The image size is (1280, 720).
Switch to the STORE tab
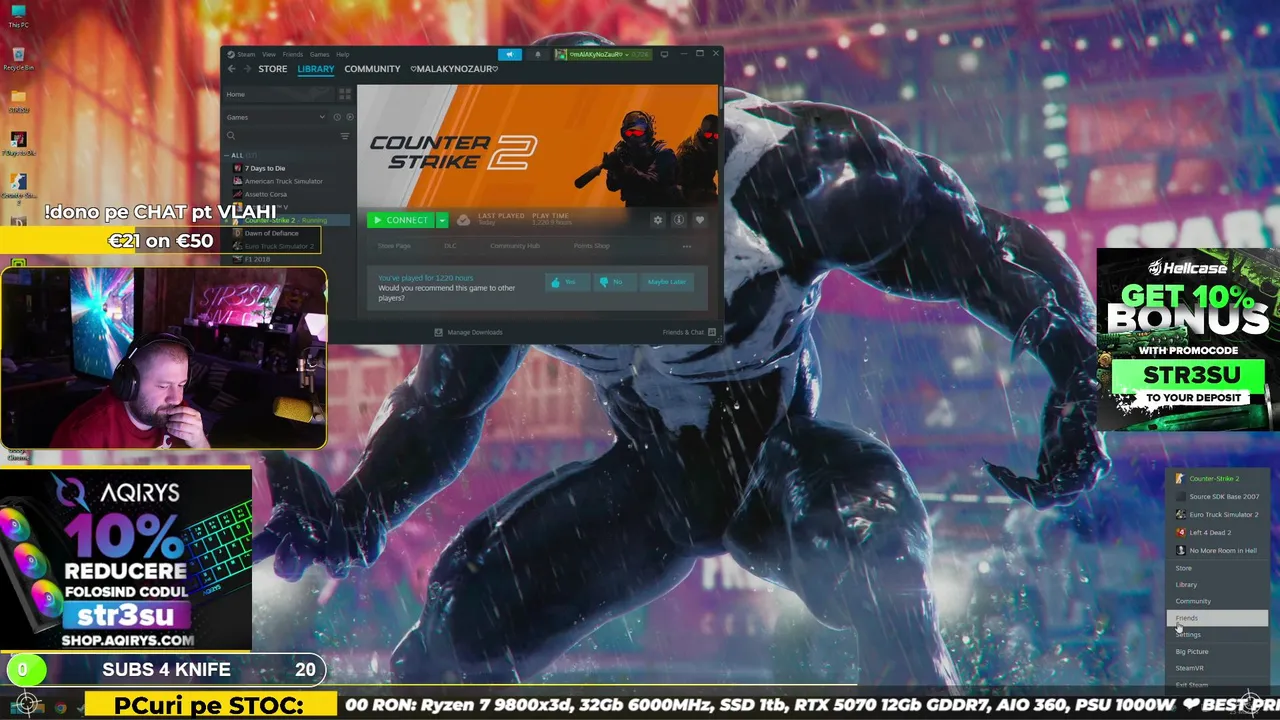273,69
